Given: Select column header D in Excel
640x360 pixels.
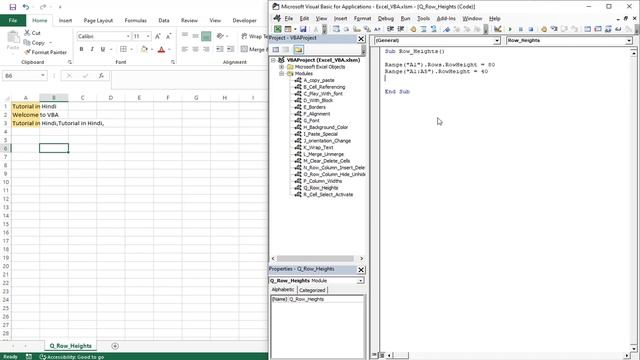Looking at the screenshot, I should point(111,98).
